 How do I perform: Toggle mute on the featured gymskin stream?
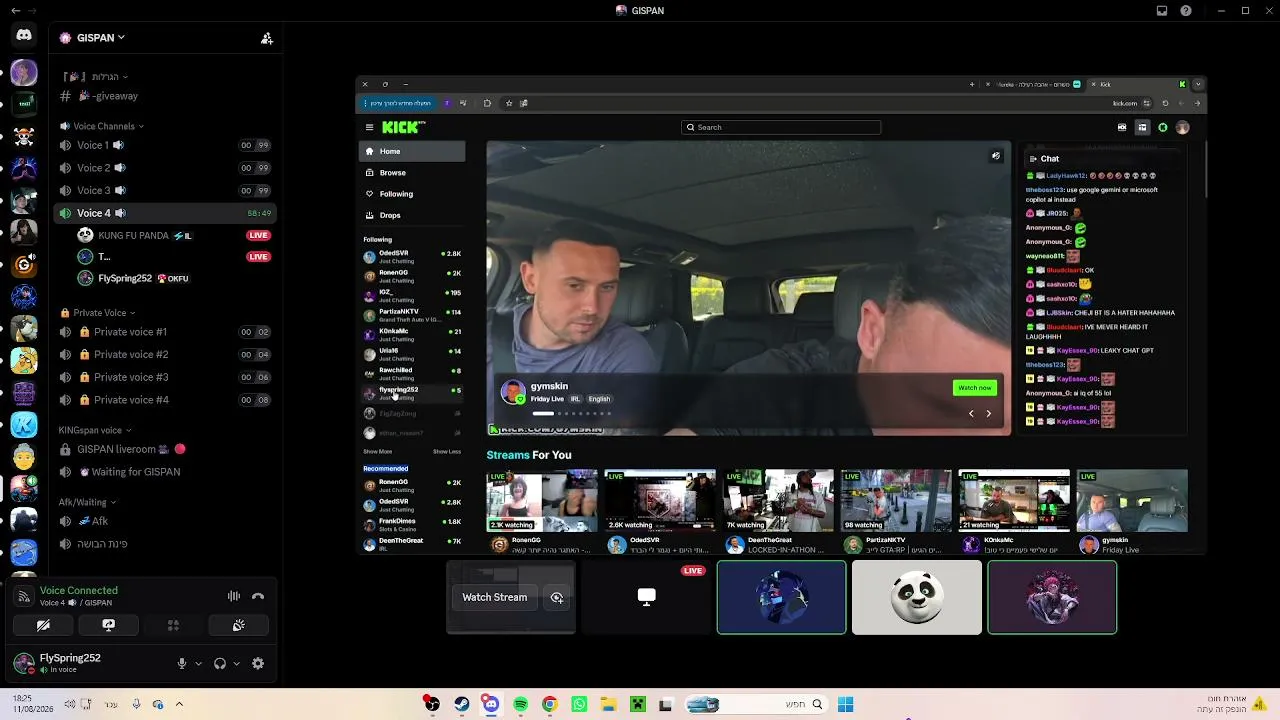[996, 156]
